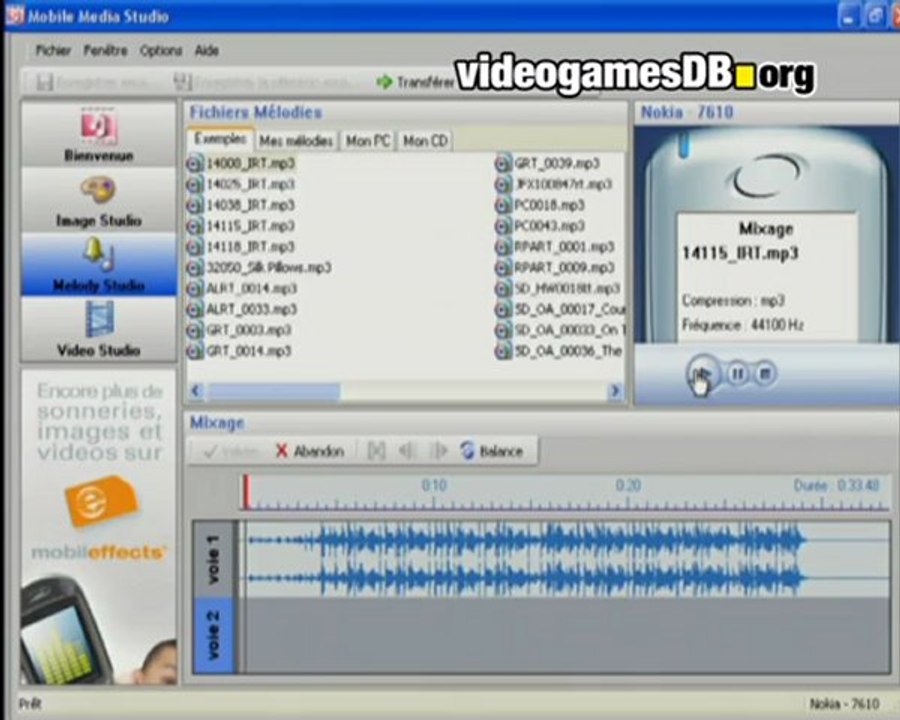This screenshot has width=900, height=720.
Task: Select file ALRT_0014.mp3
Action: click(251, 288)
